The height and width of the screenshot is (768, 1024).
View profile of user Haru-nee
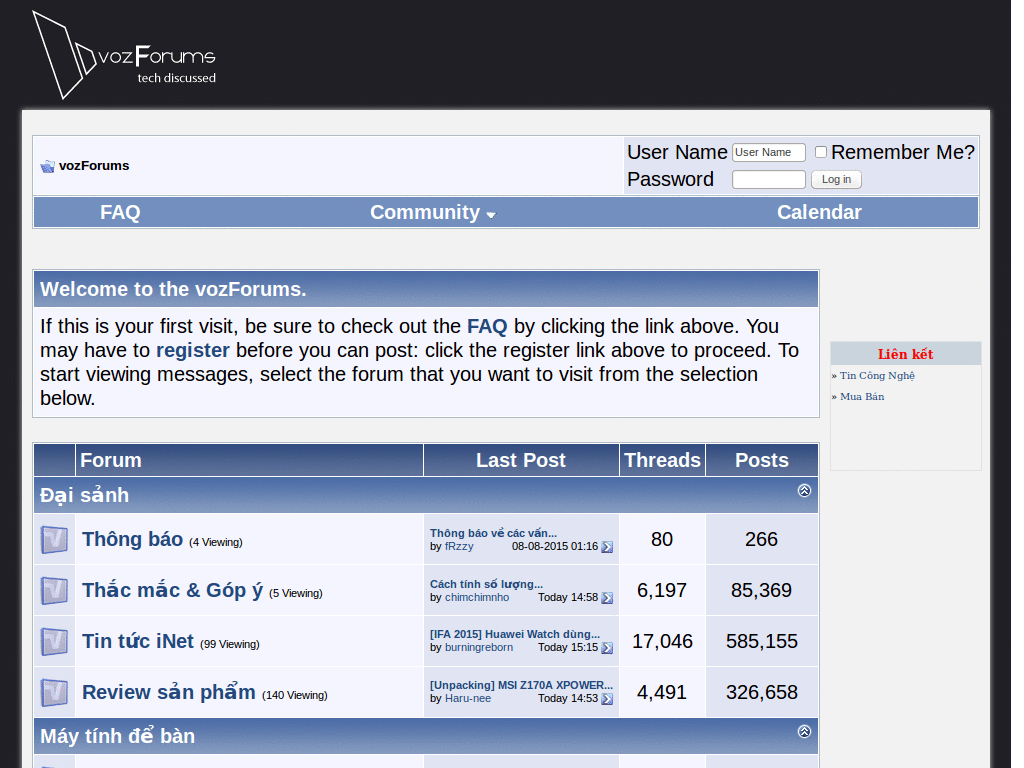click(x=468, y=698)
